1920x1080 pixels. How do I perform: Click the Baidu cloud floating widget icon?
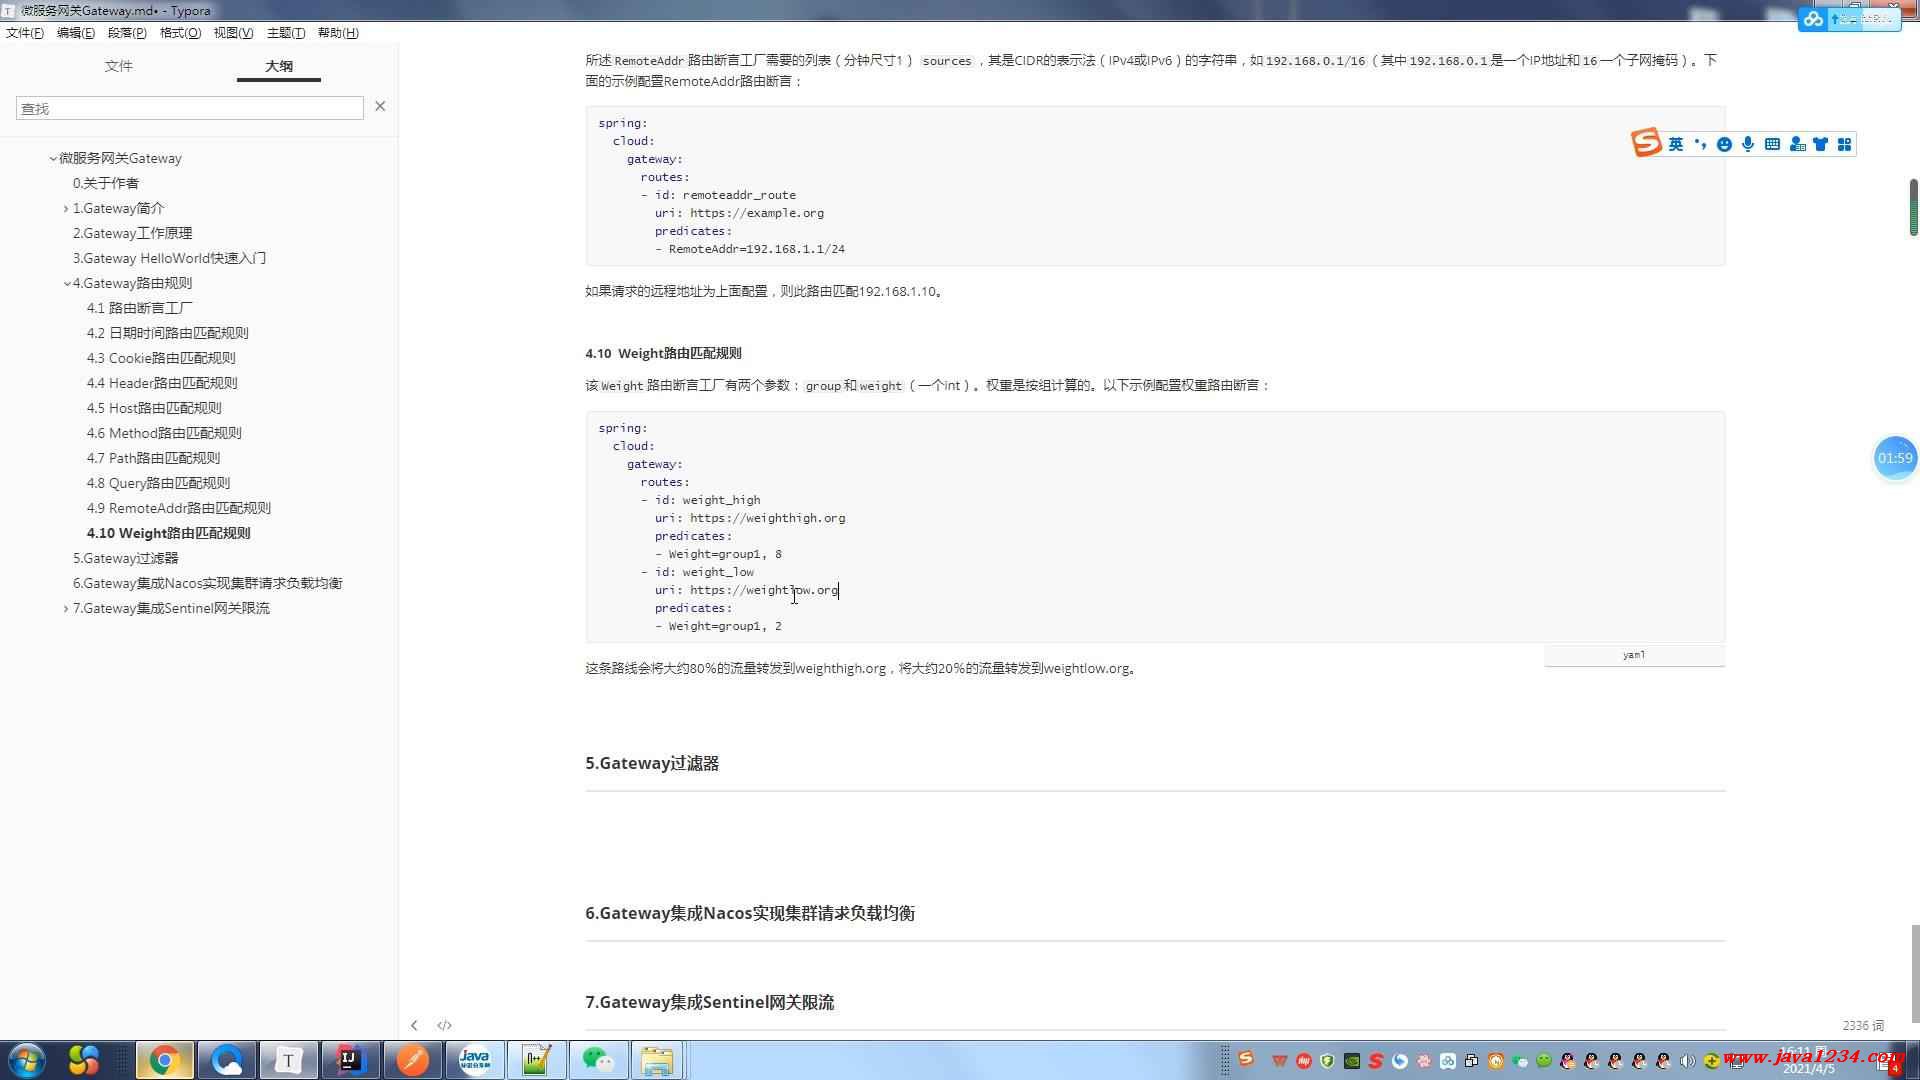(1812, 19)
